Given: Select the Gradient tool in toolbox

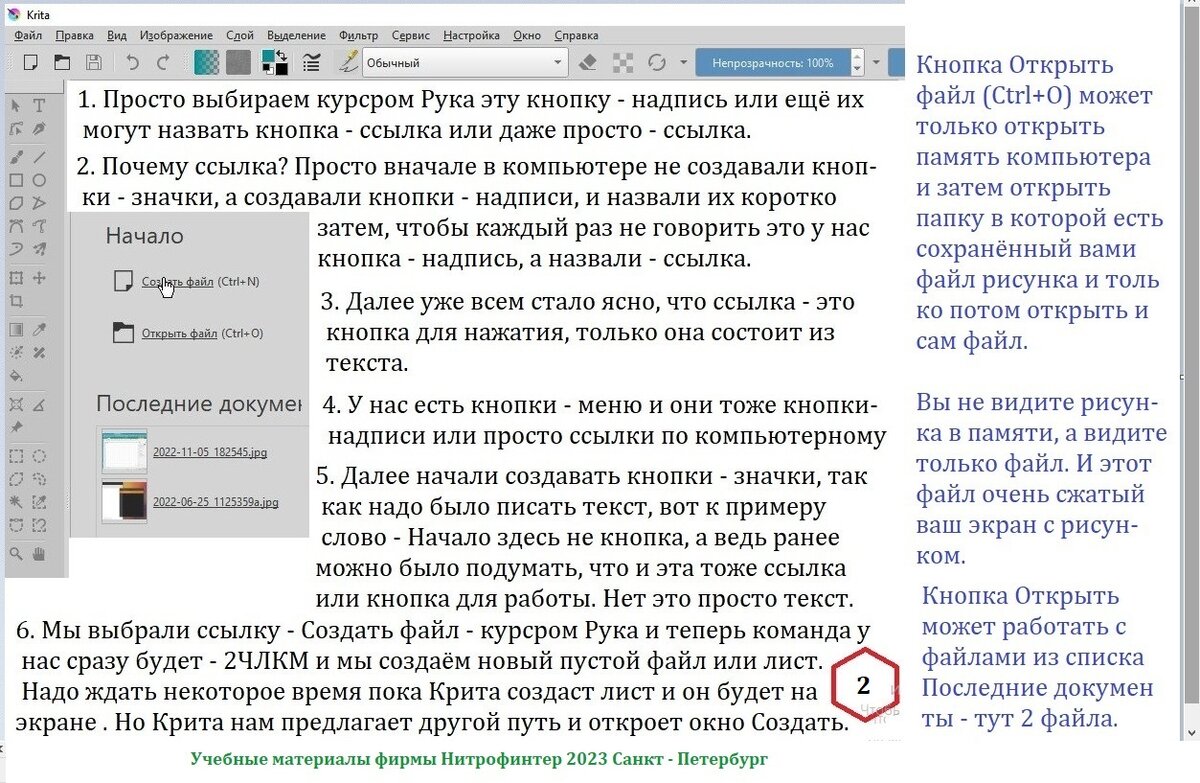Looking at the screenshot, I should point(16,329).
